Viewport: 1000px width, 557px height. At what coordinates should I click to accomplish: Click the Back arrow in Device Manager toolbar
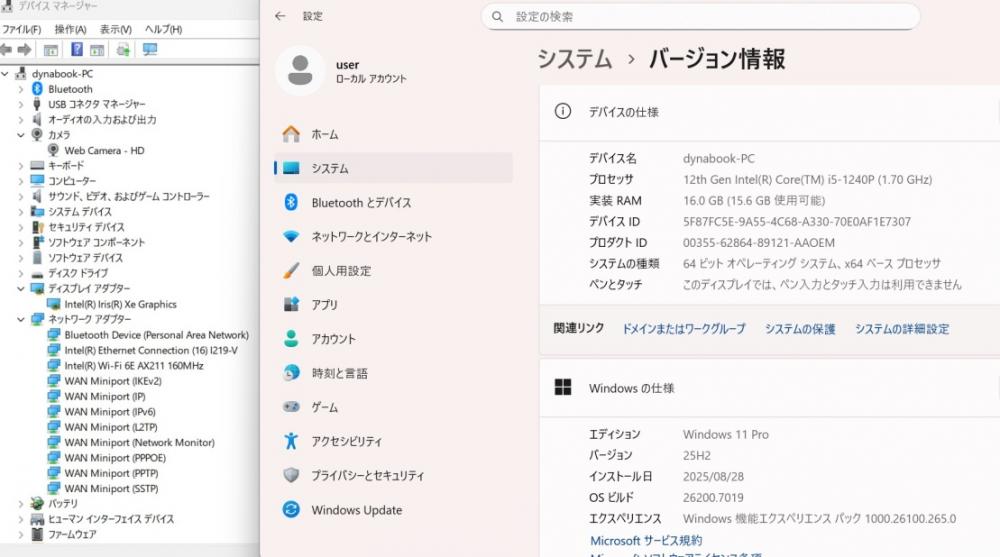pos(6,50)
